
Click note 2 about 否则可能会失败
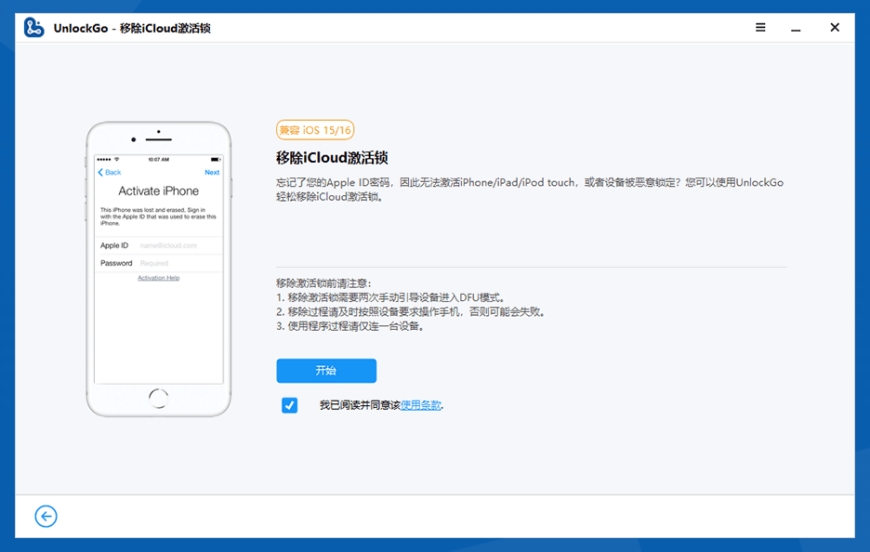(411, 312)
